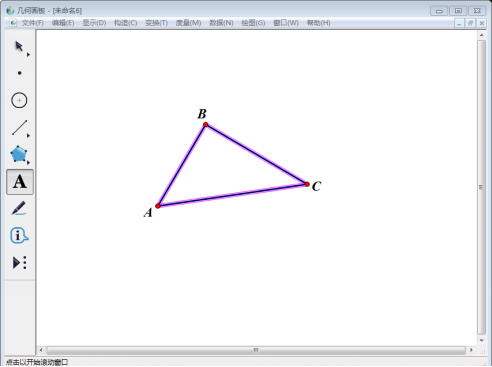The height and width of the screenshot is (367, 492).
Task: Select the Arrow selection tool
Action: pos(19,46)
